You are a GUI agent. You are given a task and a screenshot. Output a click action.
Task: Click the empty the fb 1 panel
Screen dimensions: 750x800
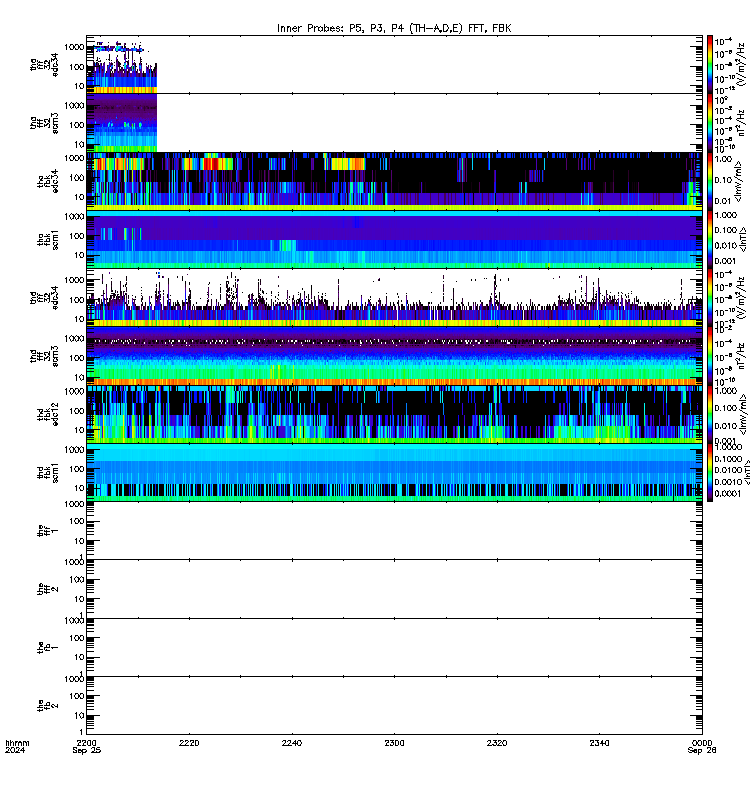point(394,647)
